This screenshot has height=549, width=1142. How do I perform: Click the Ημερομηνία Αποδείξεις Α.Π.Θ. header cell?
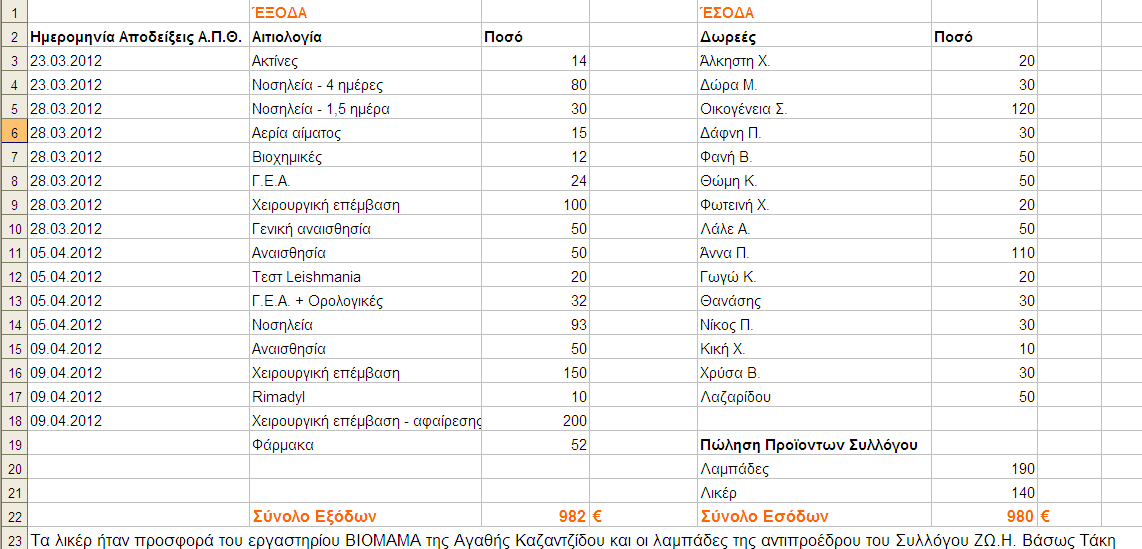(138, 36)
